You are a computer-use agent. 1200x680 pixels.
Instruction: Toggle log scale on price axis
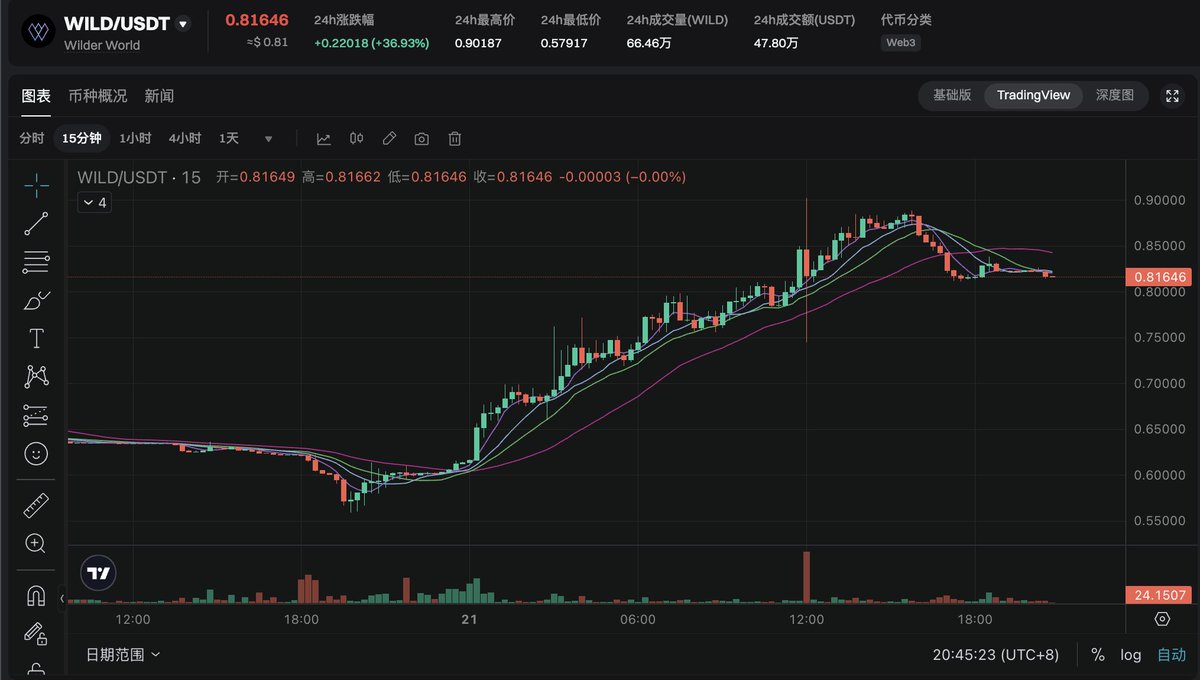(x=1131, y=655)
